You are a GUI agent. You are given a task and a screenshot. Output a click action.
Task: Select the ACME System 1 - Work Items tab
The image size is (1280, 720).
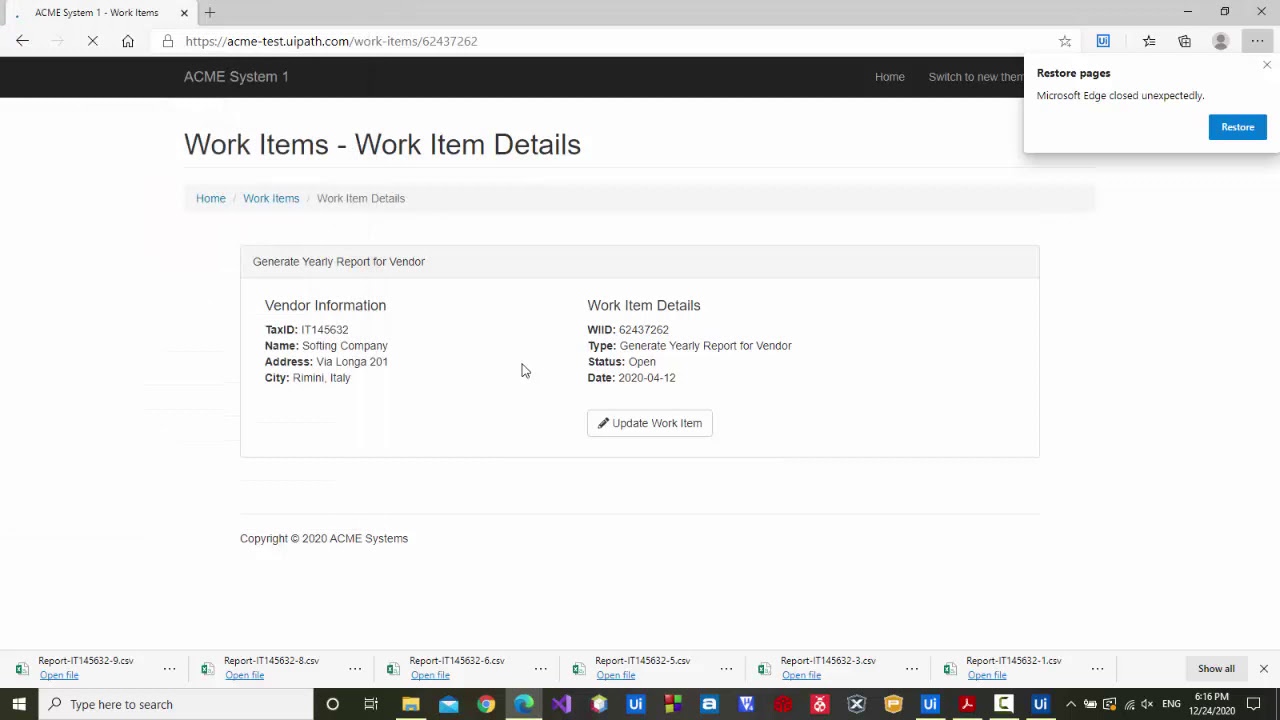point(96,13)
